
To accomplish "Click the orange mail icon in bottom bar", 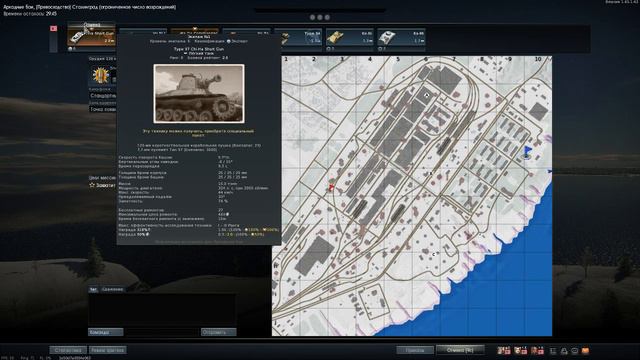I will (x=585, y=351).
